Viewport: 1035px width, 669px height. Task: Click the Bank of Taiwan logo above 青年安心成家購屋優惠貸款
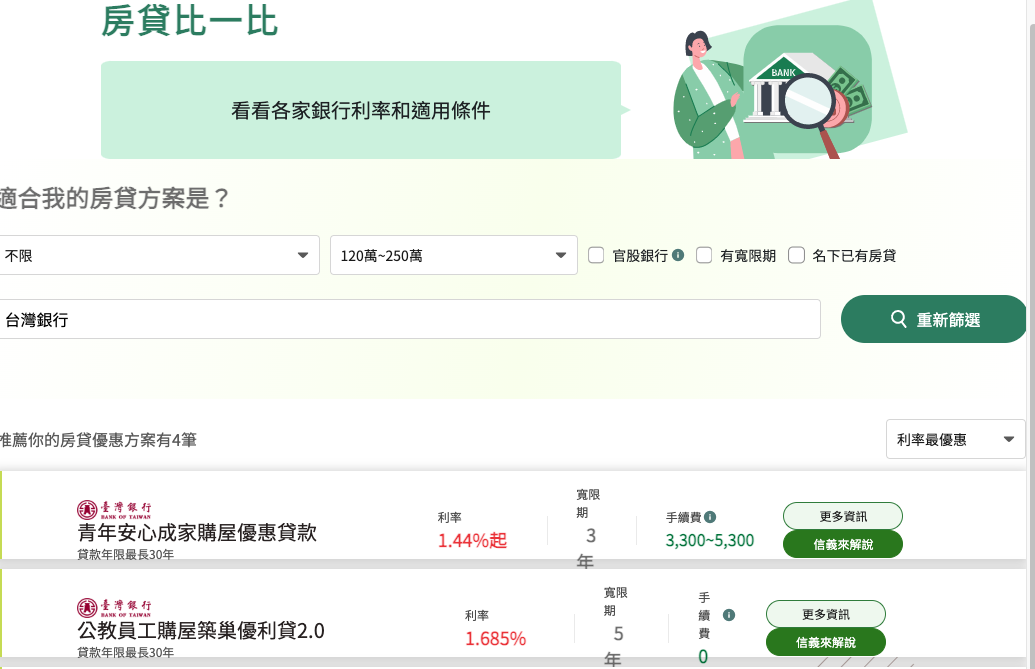point(114,510)
